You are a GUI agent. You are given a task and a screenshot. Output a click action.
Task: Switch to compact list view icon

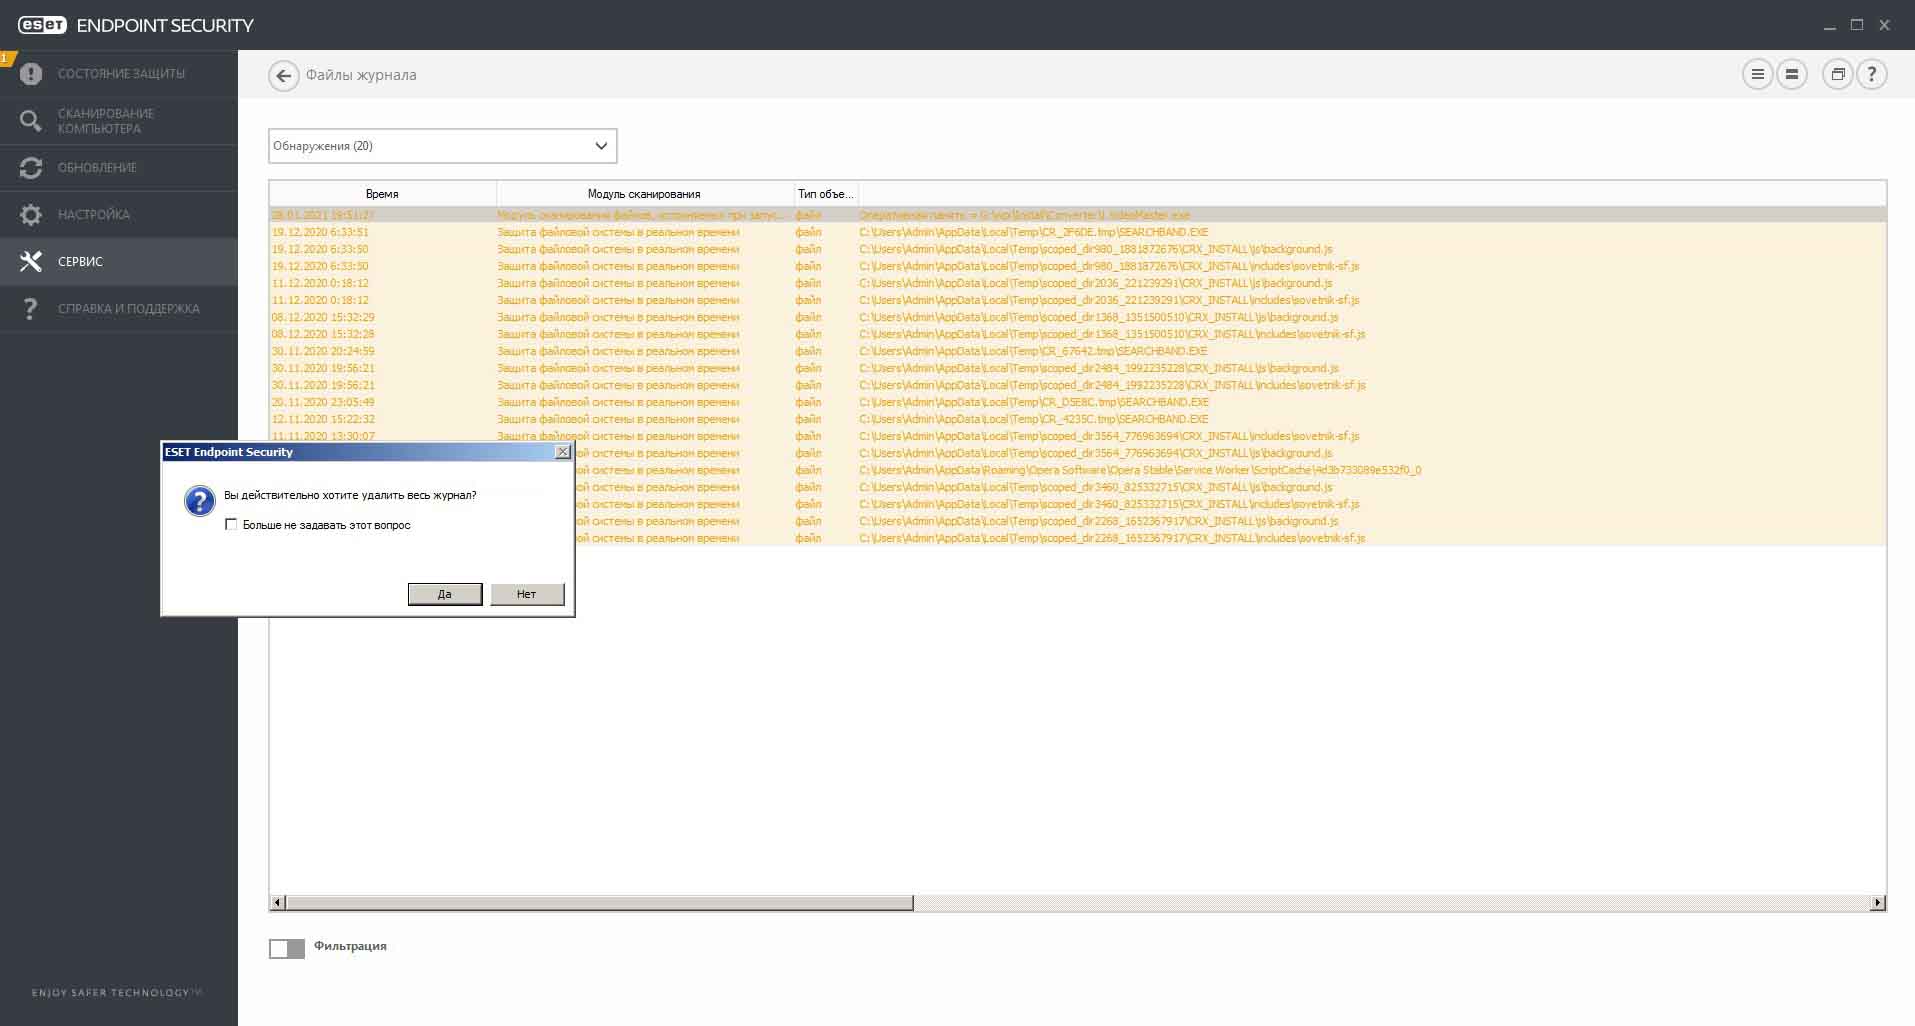[x=1757, y=74]
